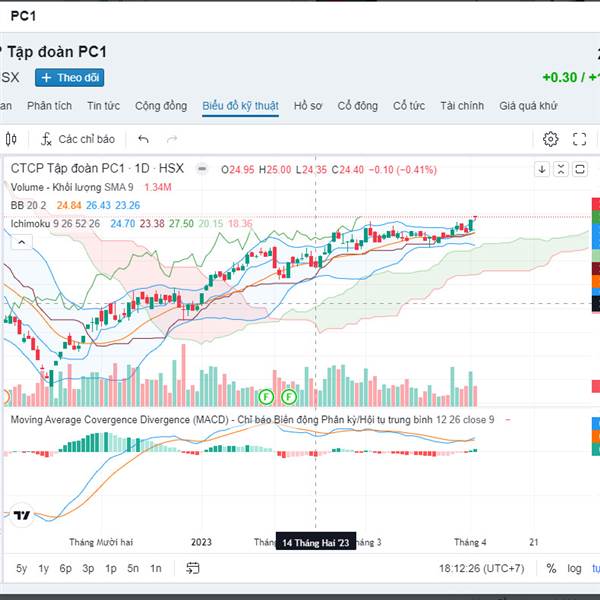Select the Volume - Khối lượng SMA 9 legend

point(72,187)
